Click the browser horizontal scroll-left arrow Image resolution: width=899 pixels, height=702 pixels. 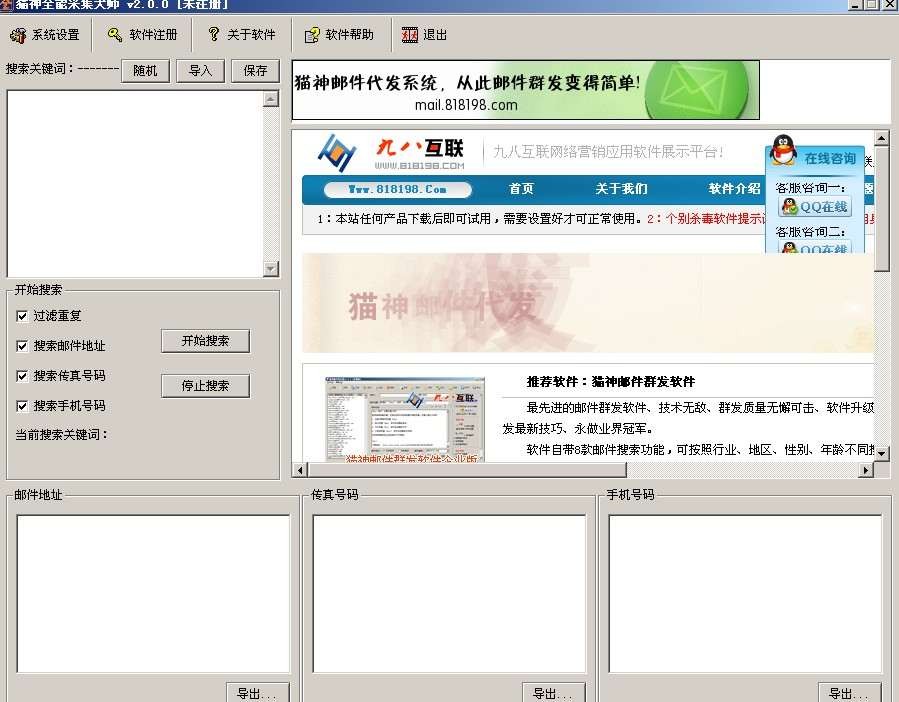pyautogui.click(x=299, y=470)
